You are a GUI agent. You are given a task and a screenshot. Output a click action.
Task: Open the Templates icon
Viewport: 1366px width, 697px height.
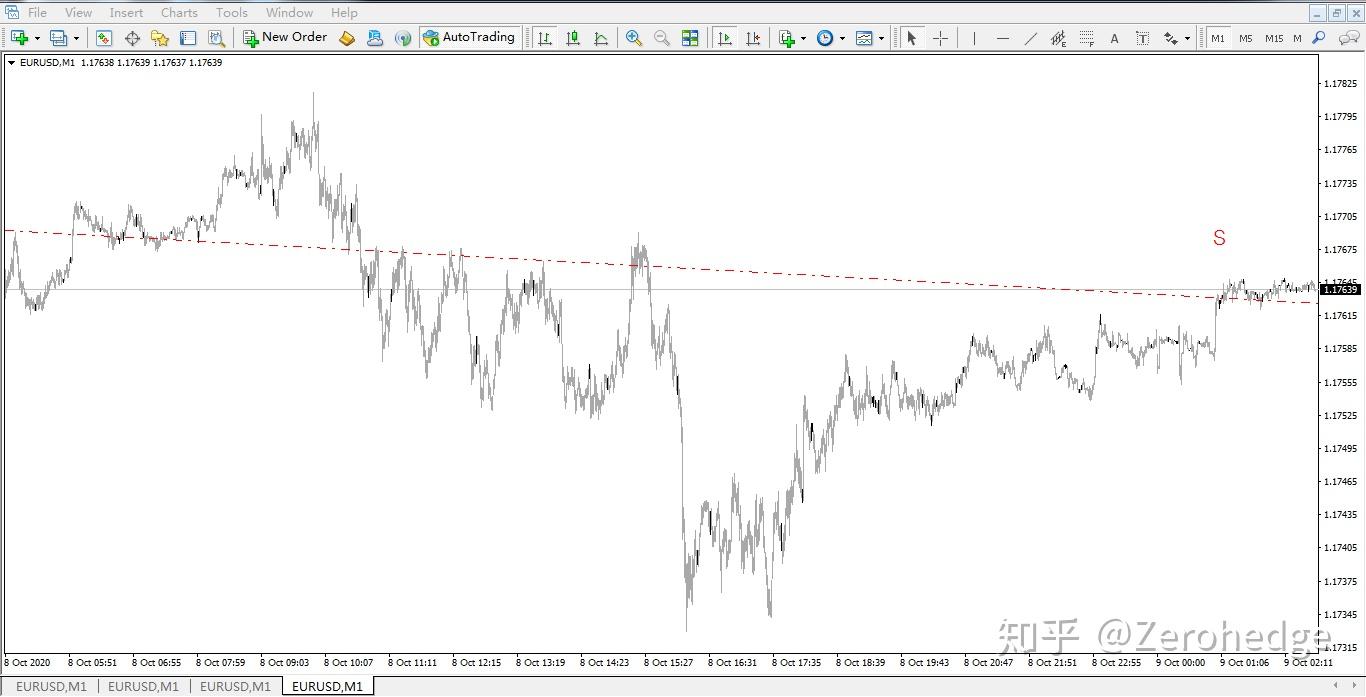pos(864,38)
